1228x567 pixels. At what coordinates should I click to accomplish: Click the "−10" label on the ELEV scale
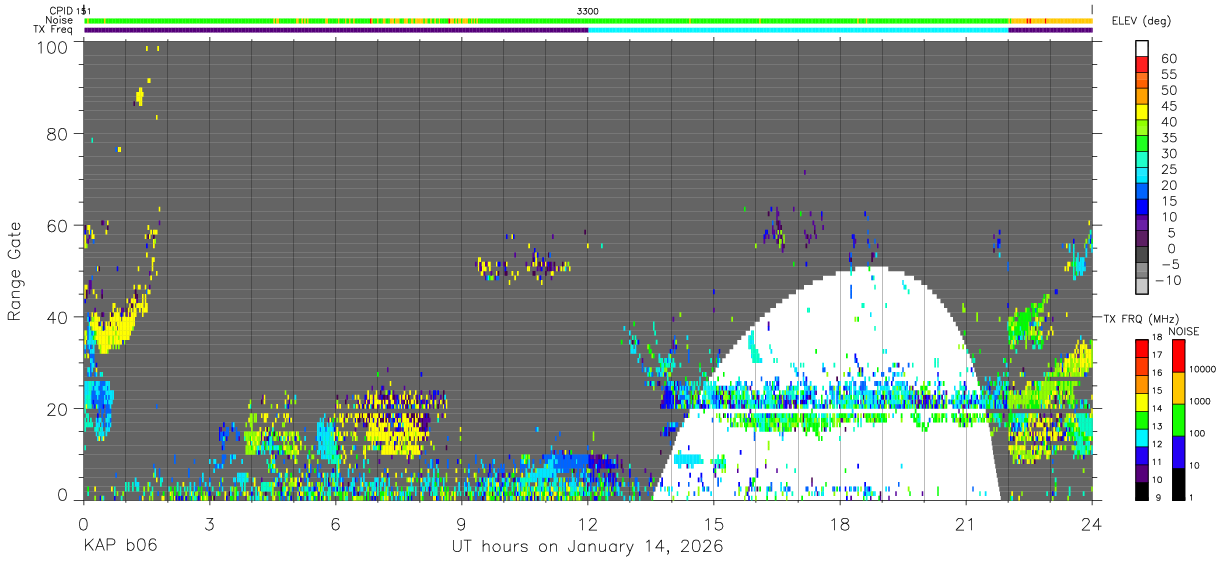1166,279
